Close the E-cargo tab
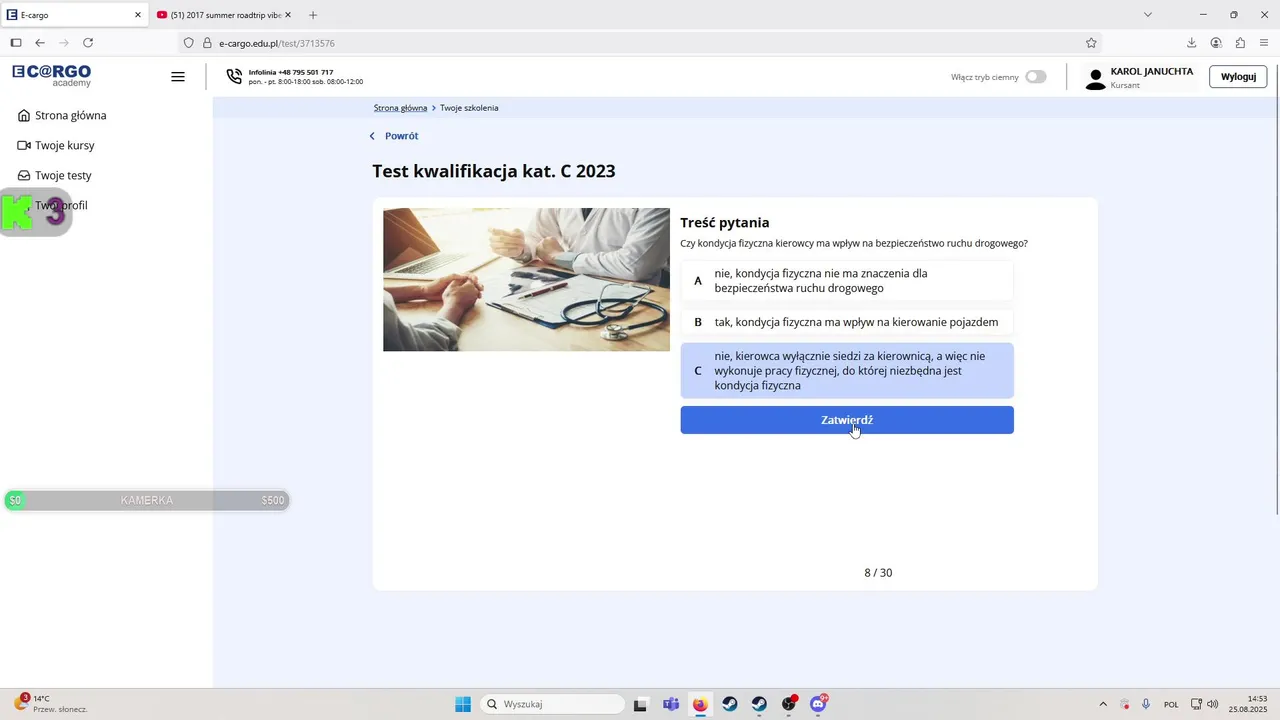This screenshot has height=720, width=1280. (x=138, y=15)
